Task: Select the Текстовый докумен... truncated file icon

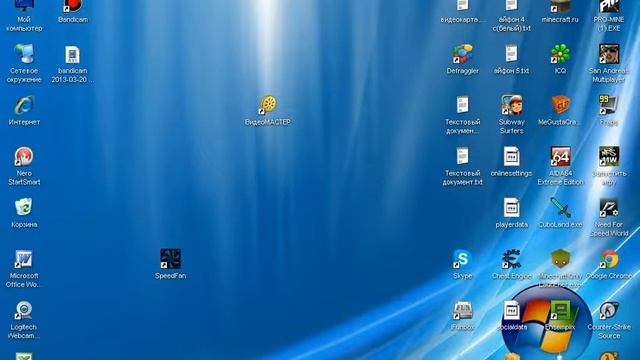Action: tap(462, 105)
